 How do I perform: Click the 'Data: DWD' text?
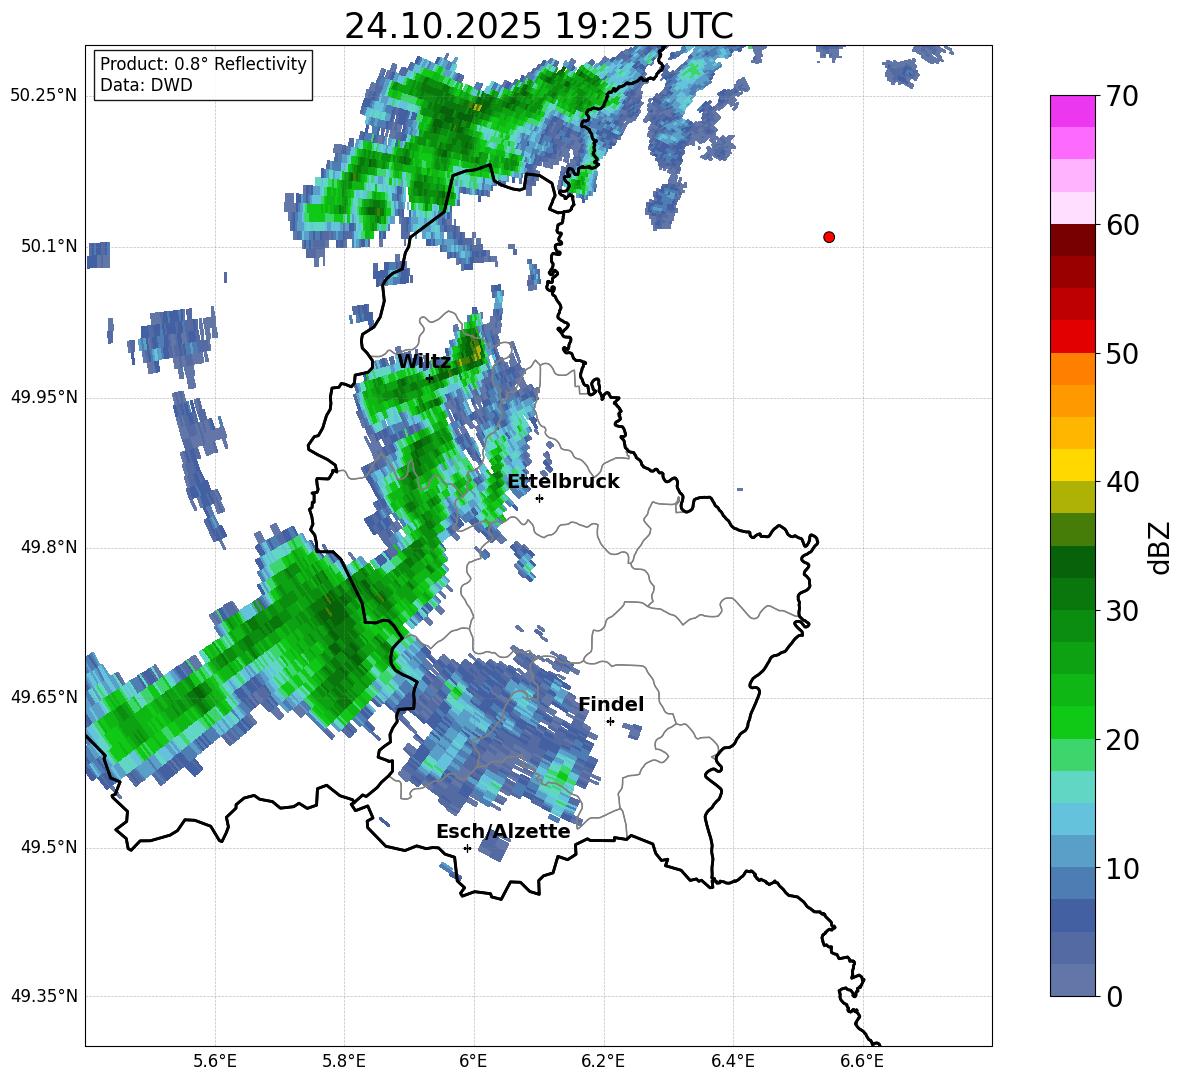[x=146, y=85]
